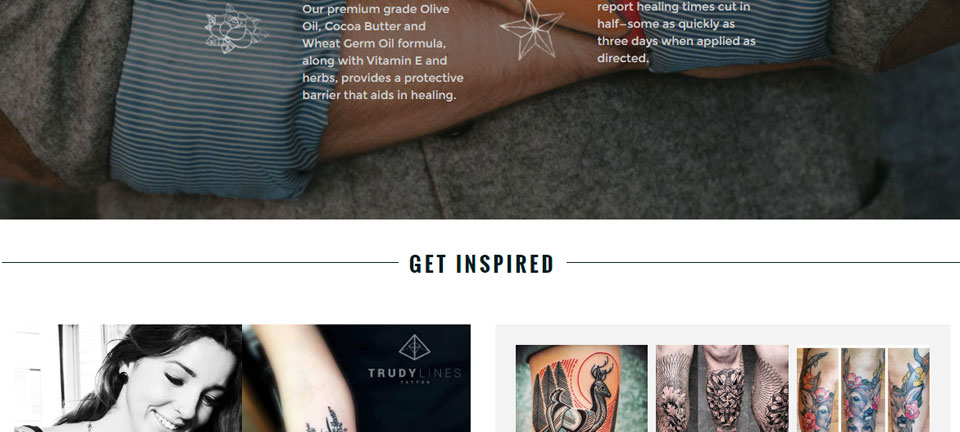The height and width of the screenshot is (432, 960).
Task: Click the outlined star icon
Action: [531, 31]
